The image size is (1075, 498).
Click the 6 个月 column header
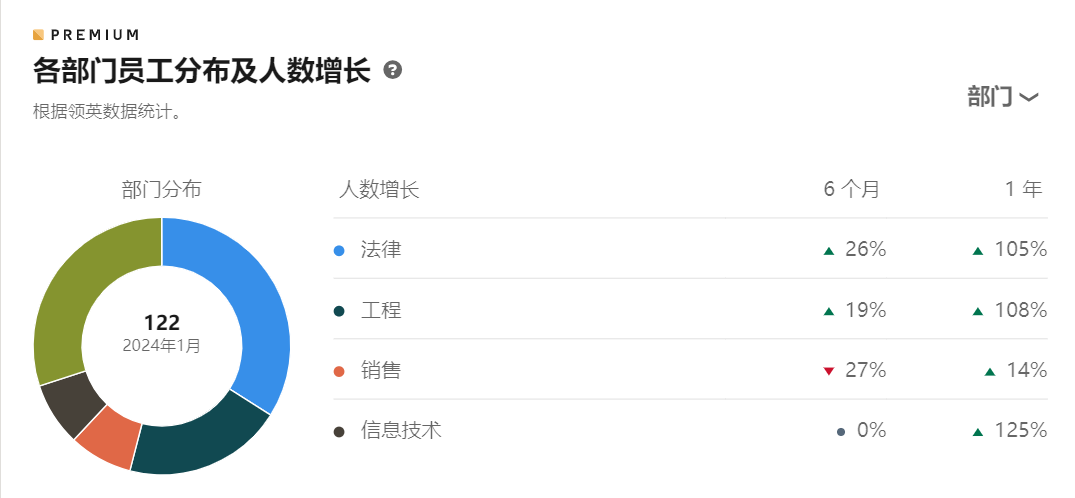851,189
